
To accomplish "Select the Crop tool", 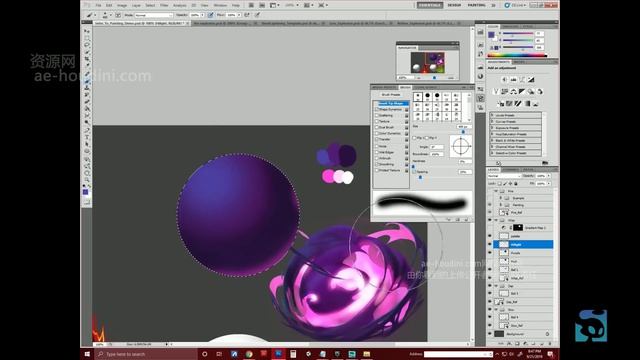I will (x=87, y=59).
